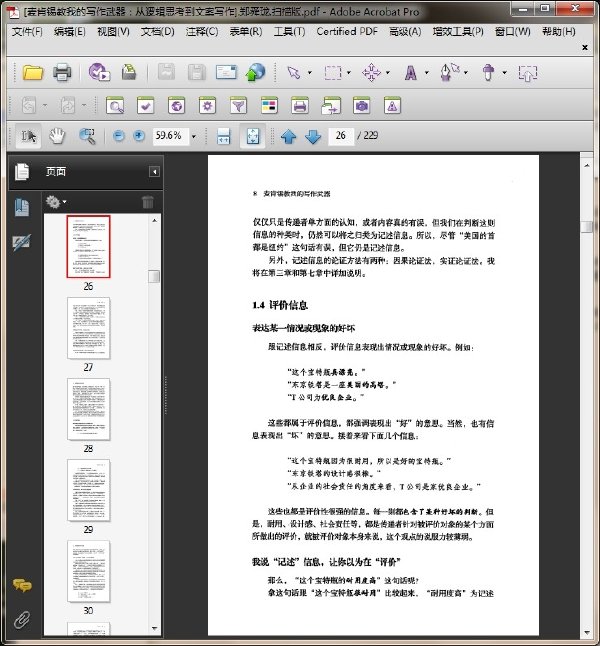Screen dimensions: 600x646
Task: Select page 30 thumbnail
Action: 89,571
